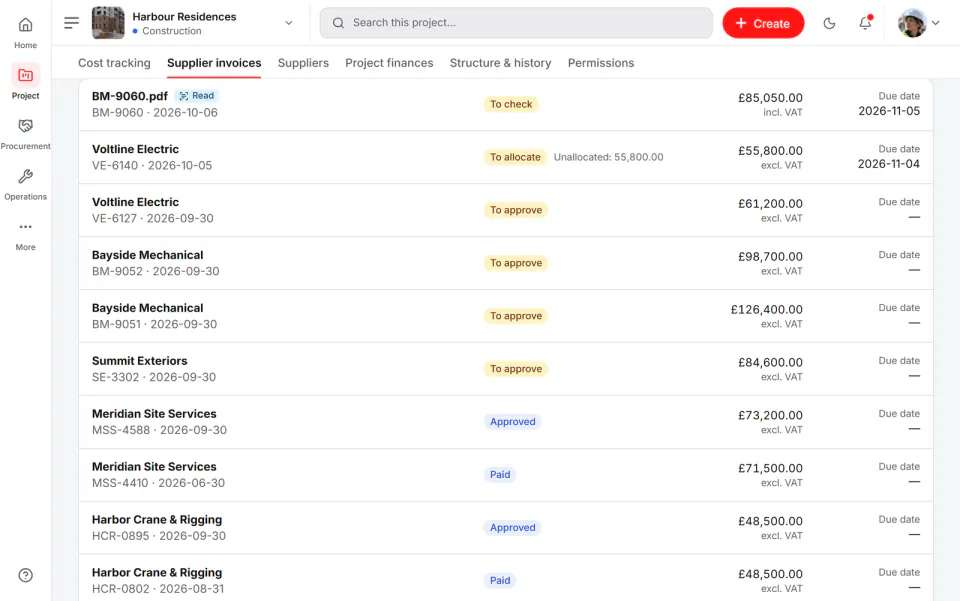
Task: Click To approve badge for Summit Exteriors
Action: tap(516, 369)
